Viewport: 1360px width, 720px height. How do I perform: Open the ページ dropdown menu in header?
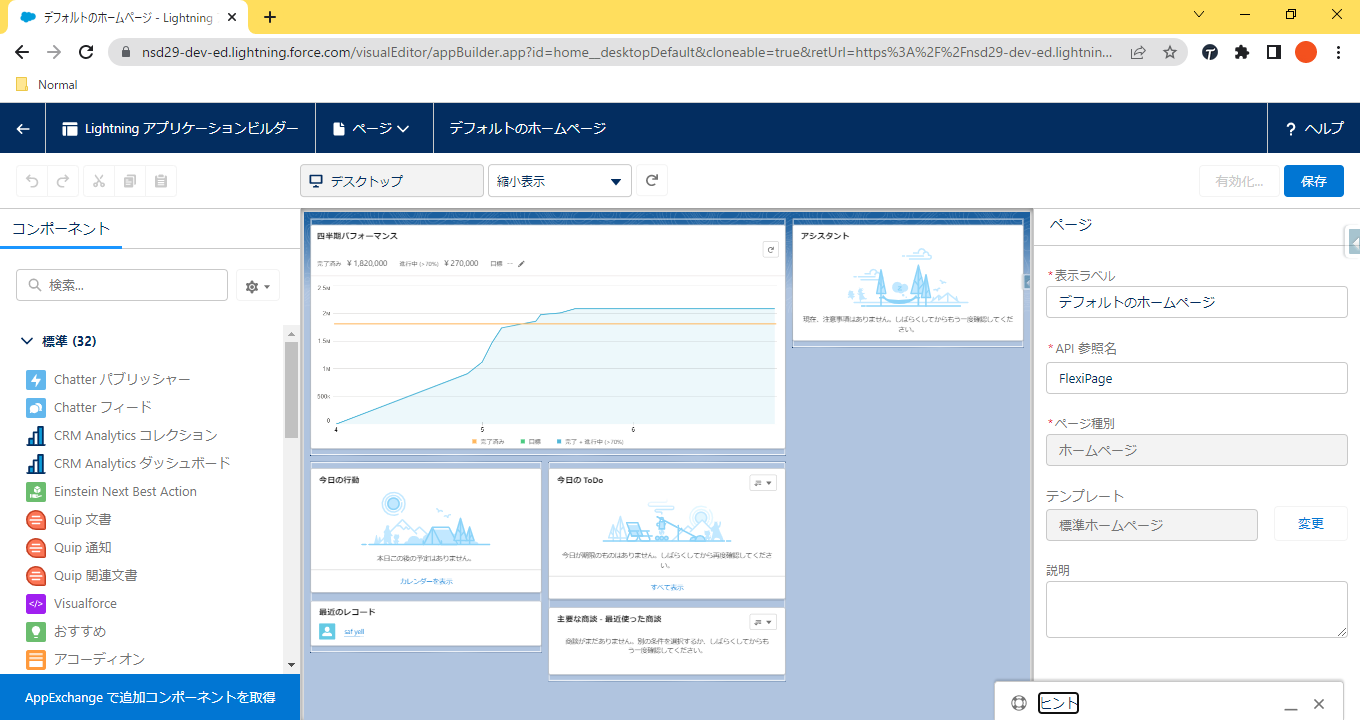click(372, 128)
